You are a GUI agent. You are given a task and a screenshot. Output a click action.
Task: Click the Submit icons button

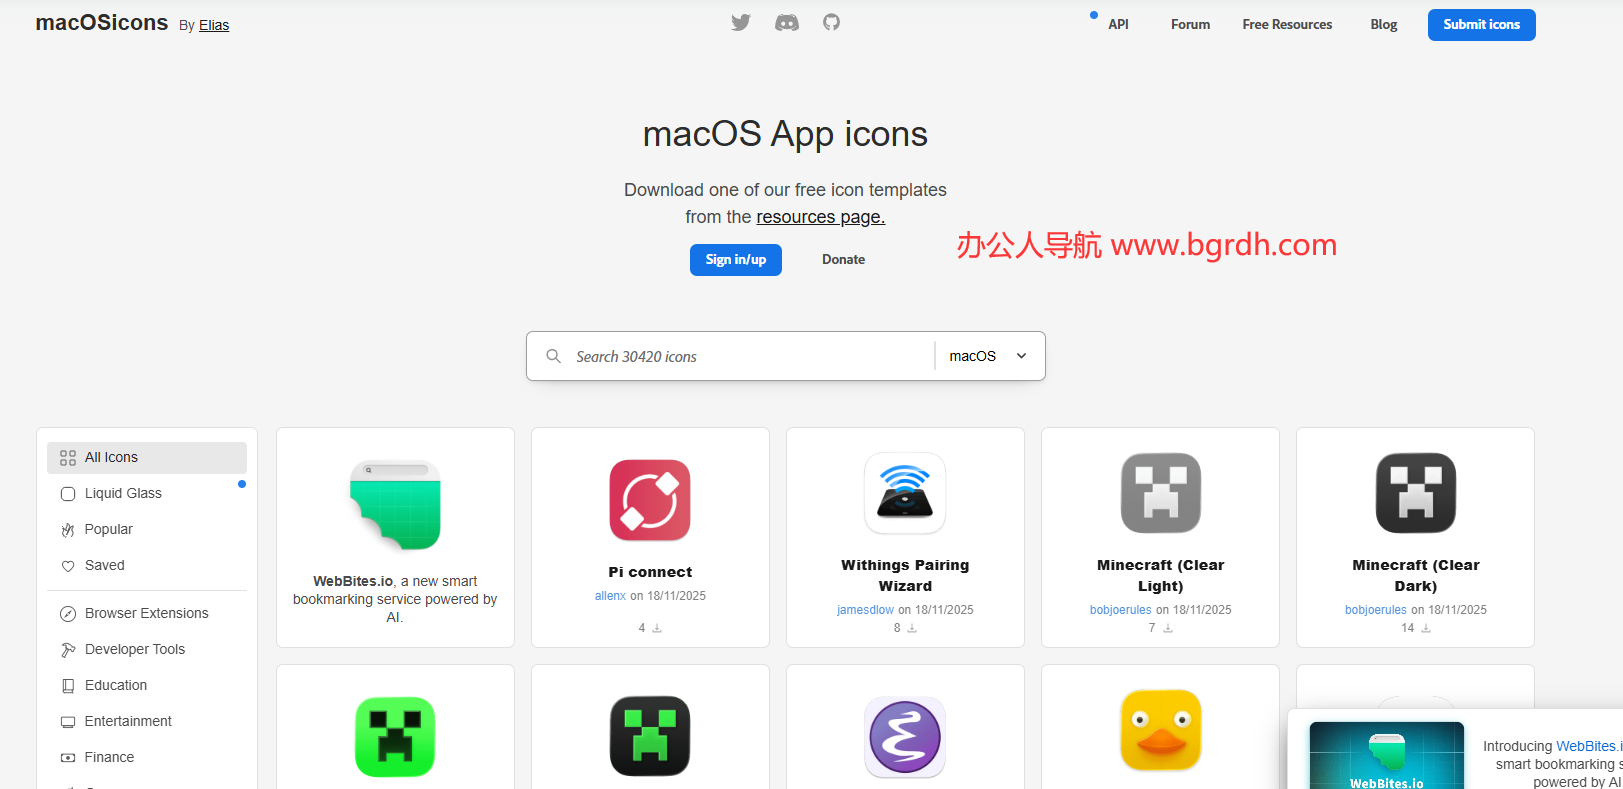tap(1481, 24)
